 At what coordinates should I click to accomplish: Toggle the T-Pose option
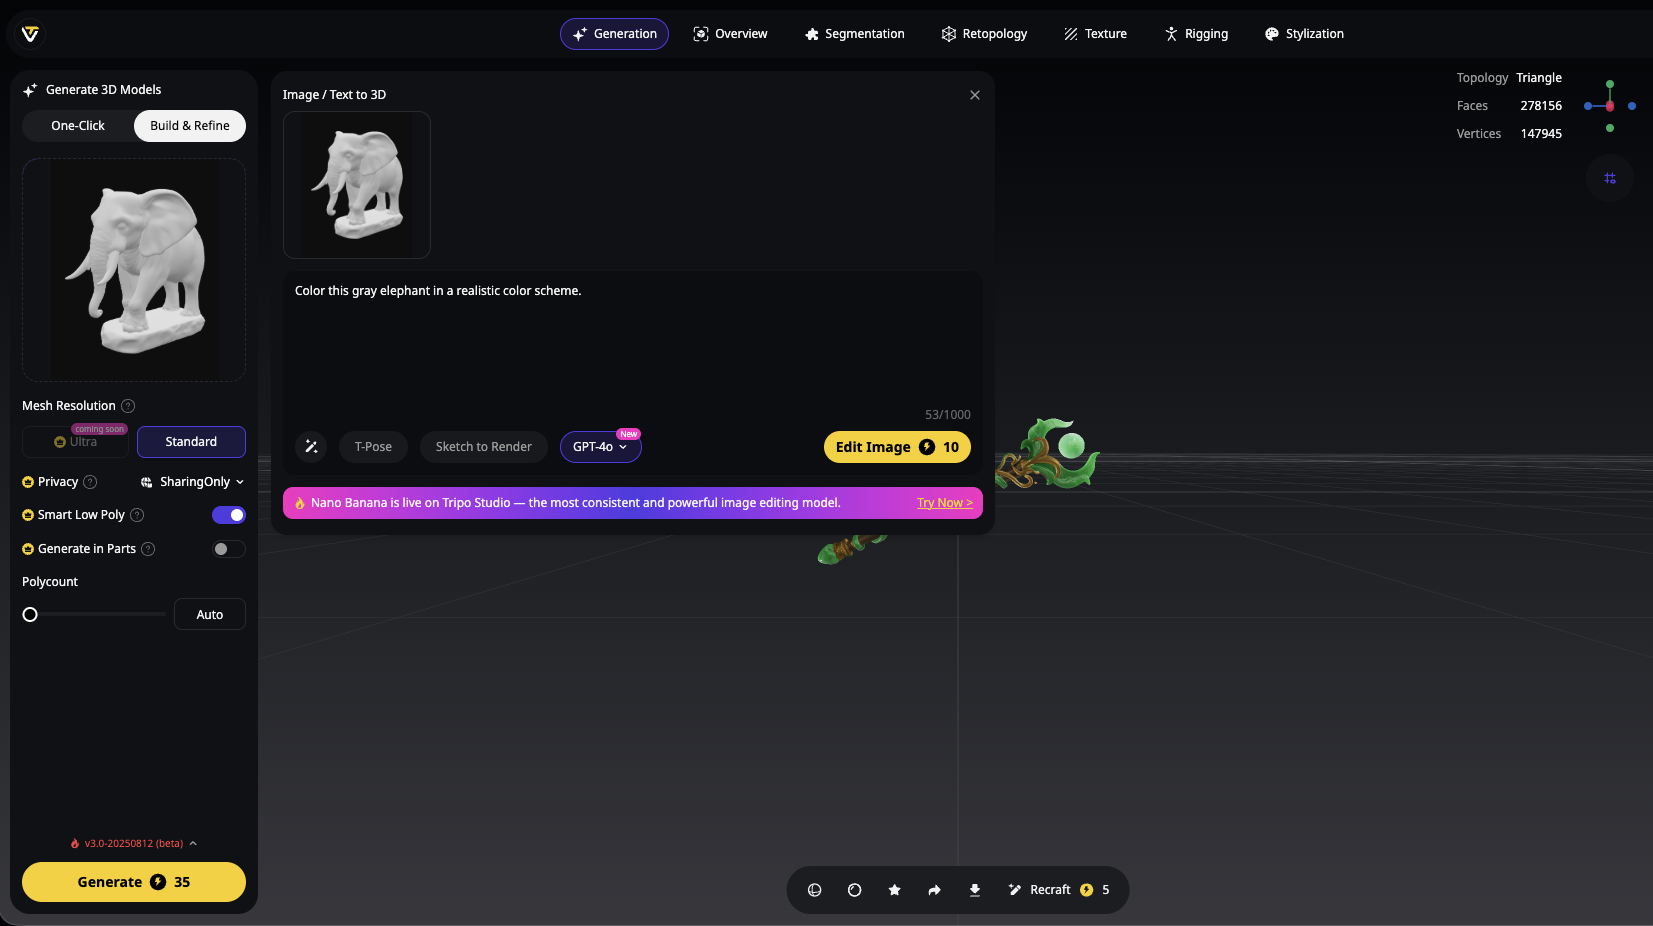point(373,447)
